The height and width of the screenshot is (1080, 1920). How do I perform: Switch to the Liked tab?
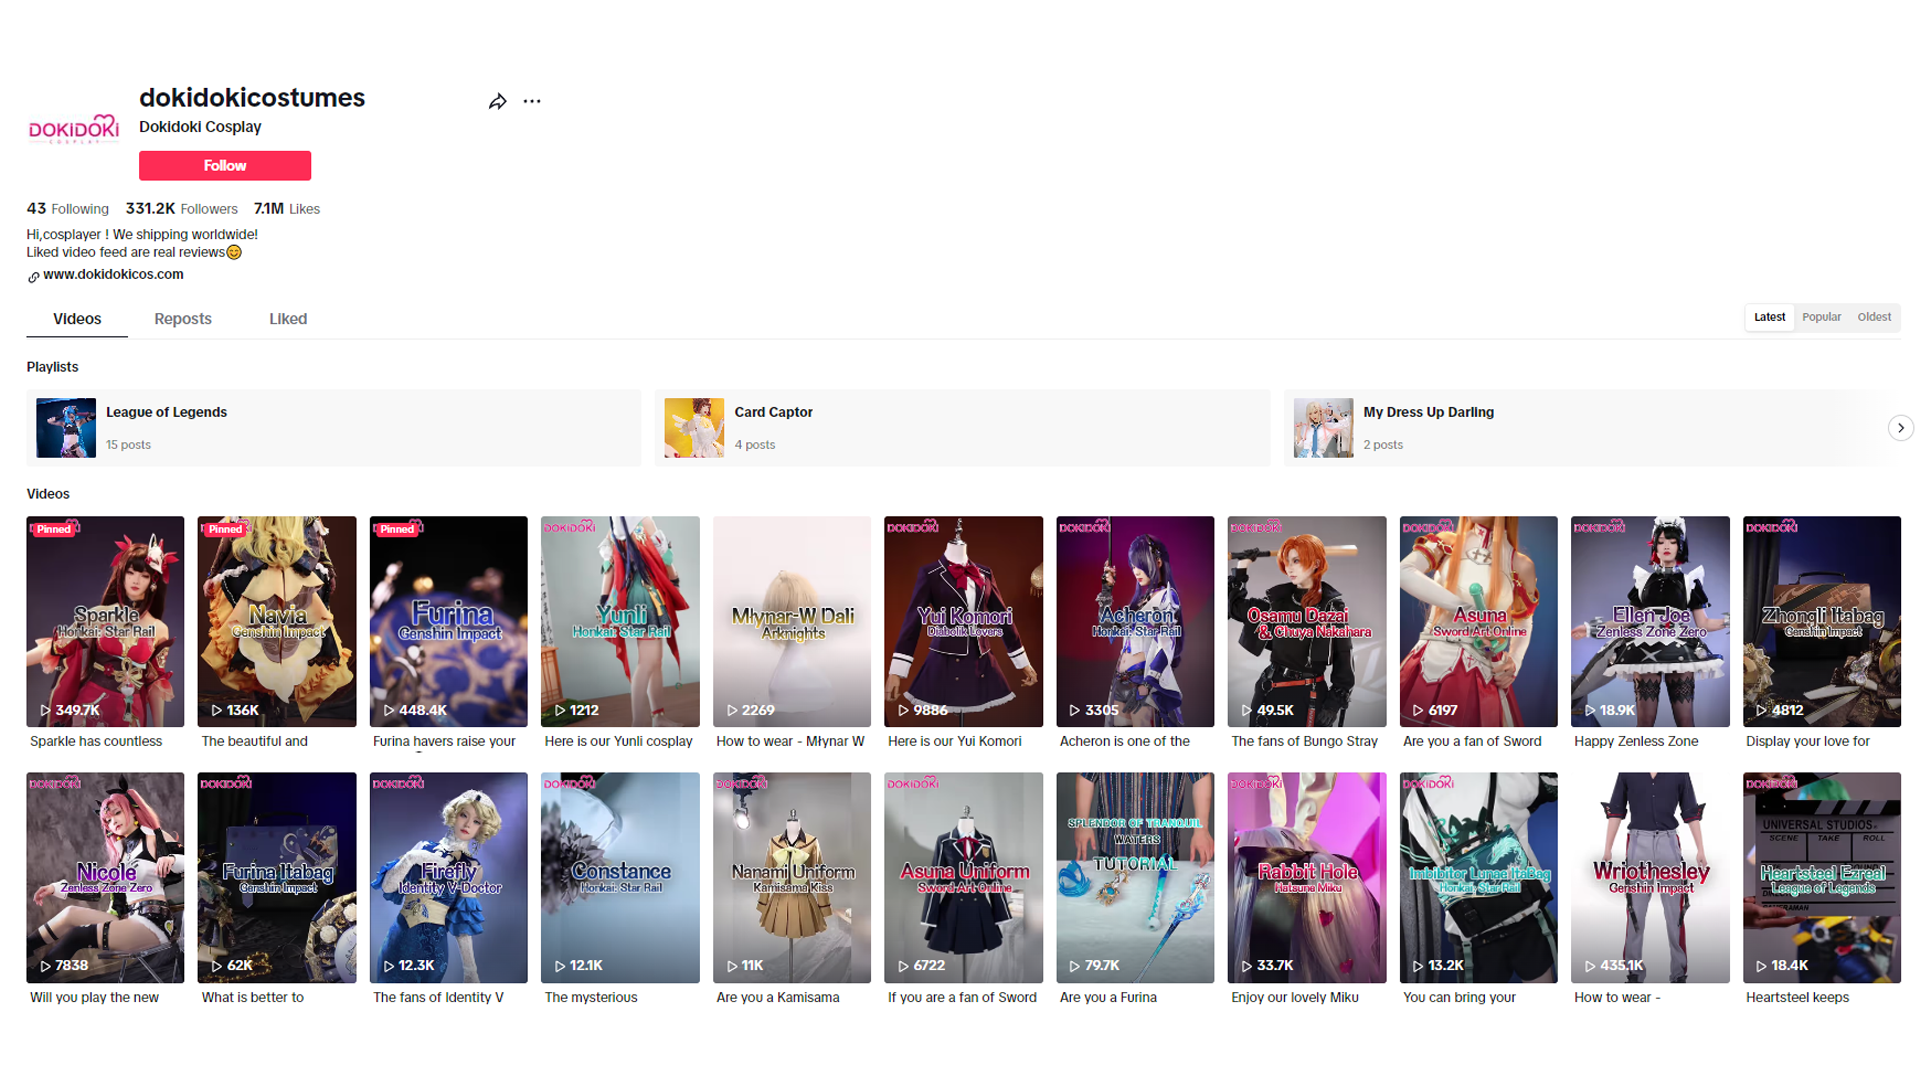point(288,319)
